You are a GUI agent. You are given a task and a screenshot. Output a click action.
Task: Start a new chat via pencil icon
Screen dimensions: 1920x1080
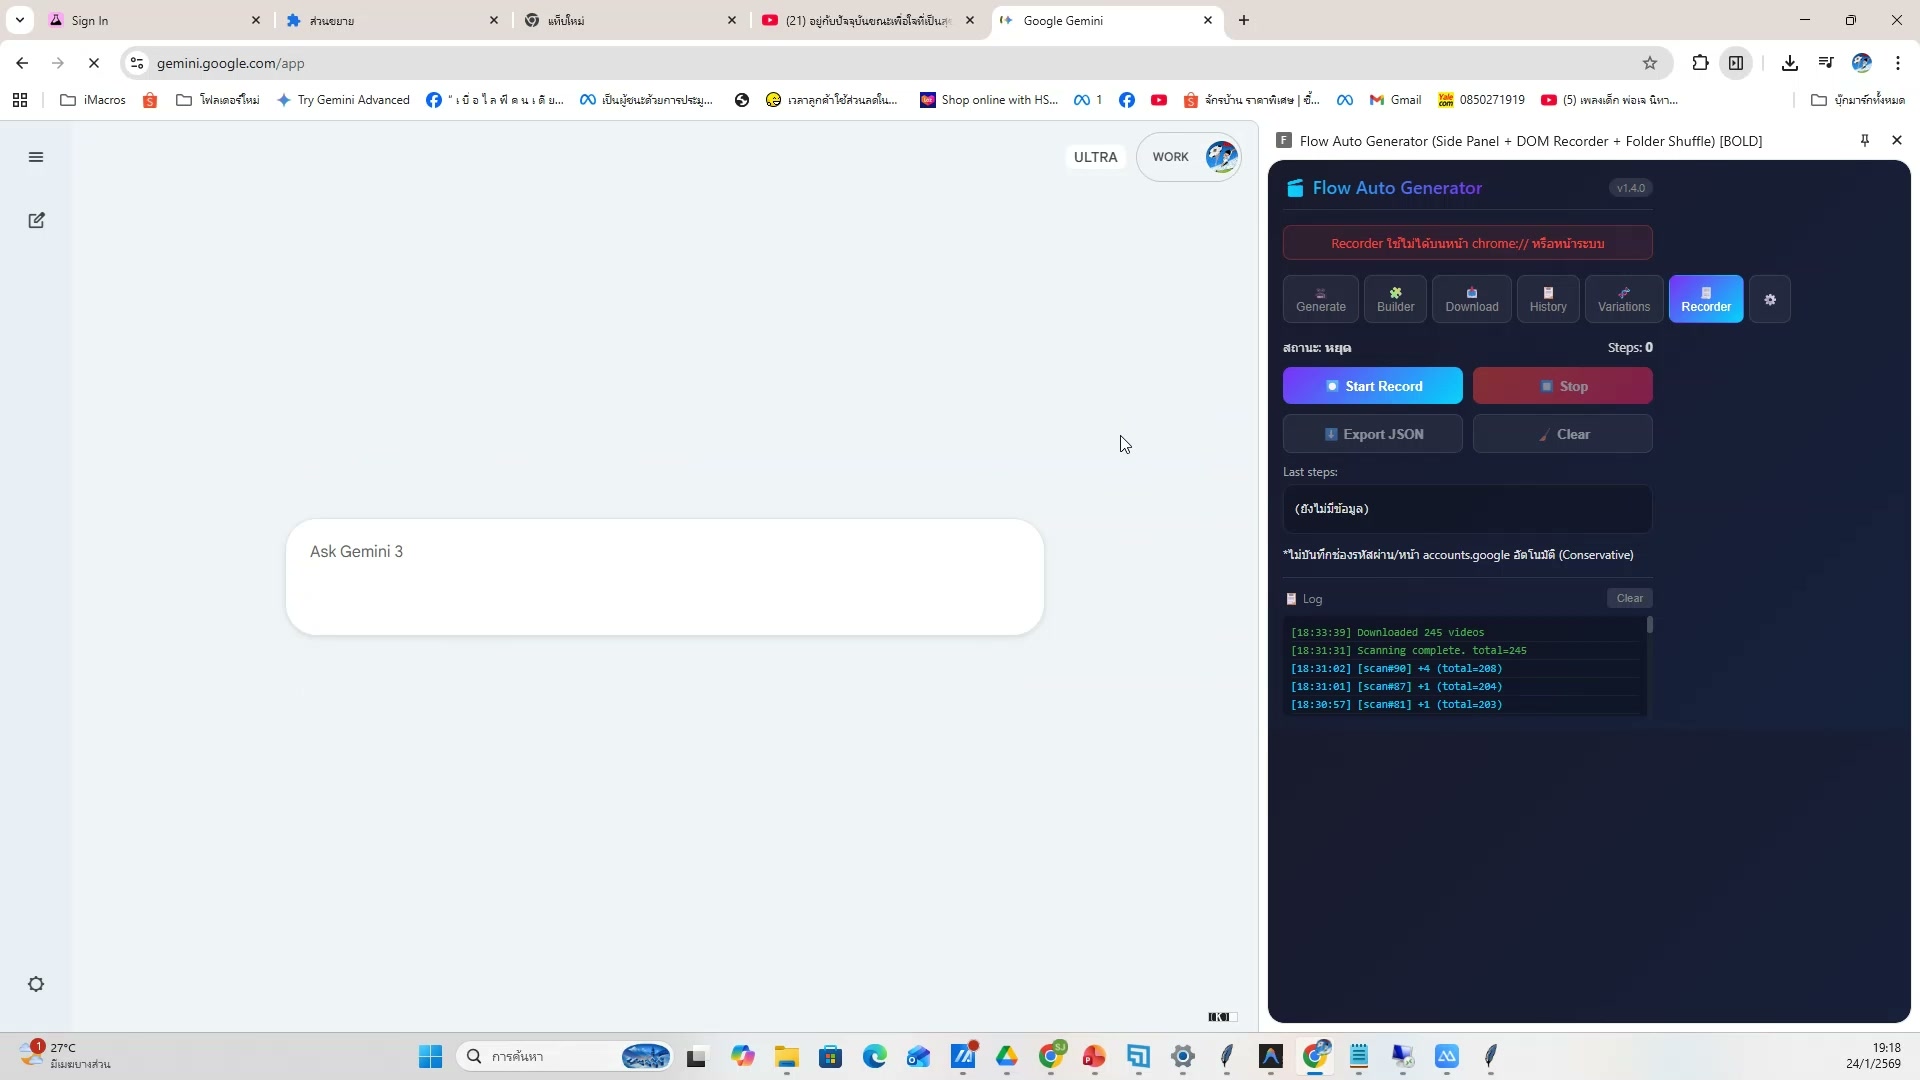point(36,220)
